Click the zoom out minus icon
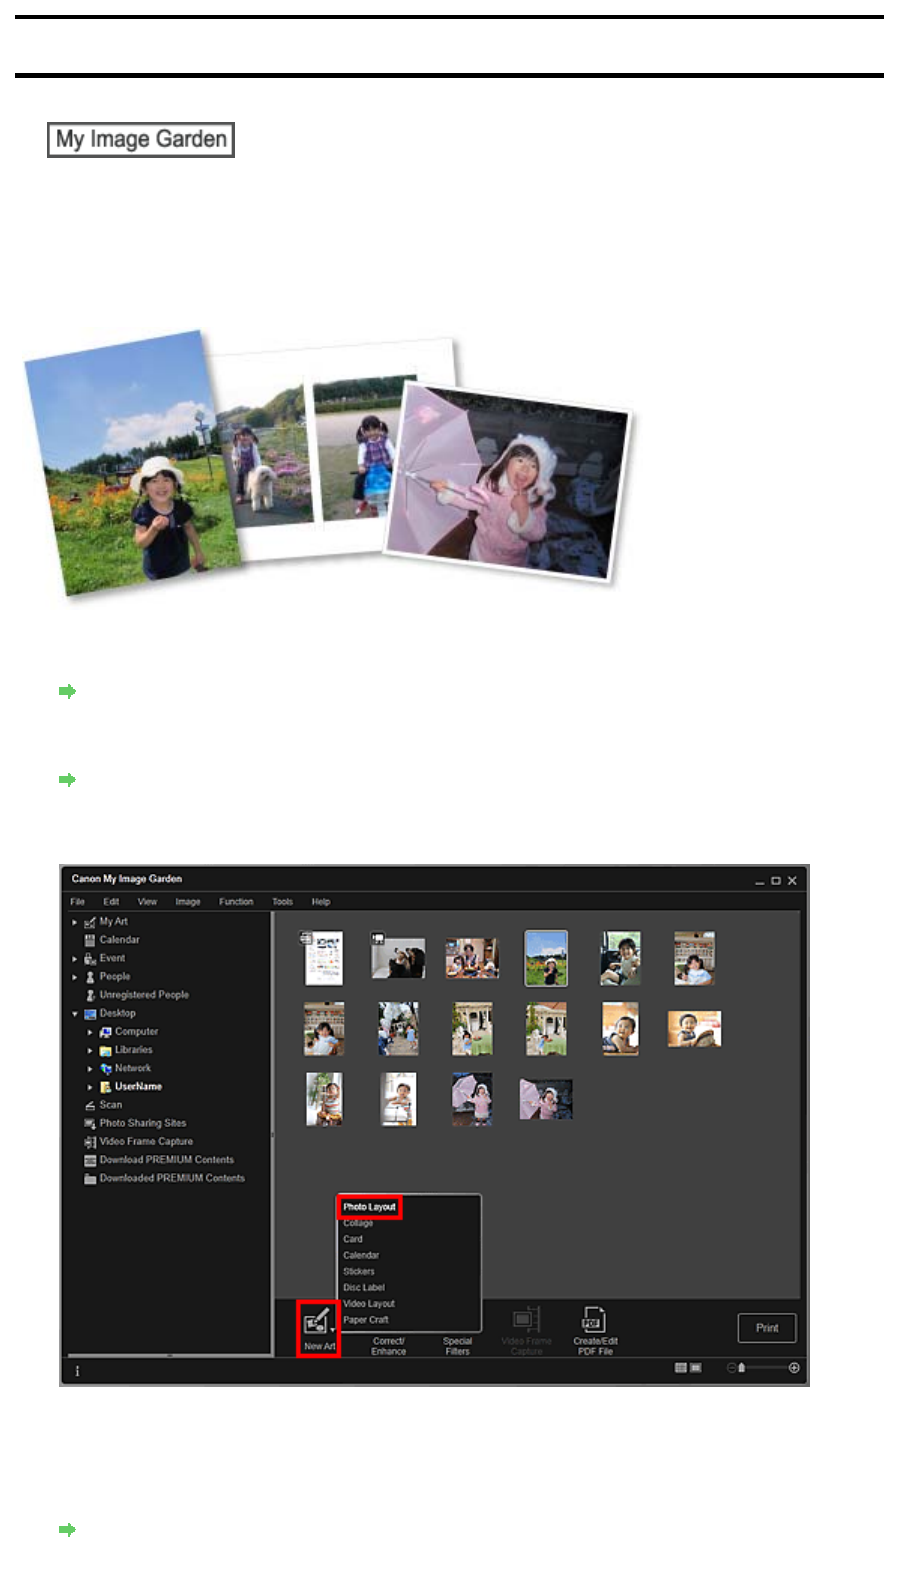The image size is (899, 1570). (x=731, y=1367)
